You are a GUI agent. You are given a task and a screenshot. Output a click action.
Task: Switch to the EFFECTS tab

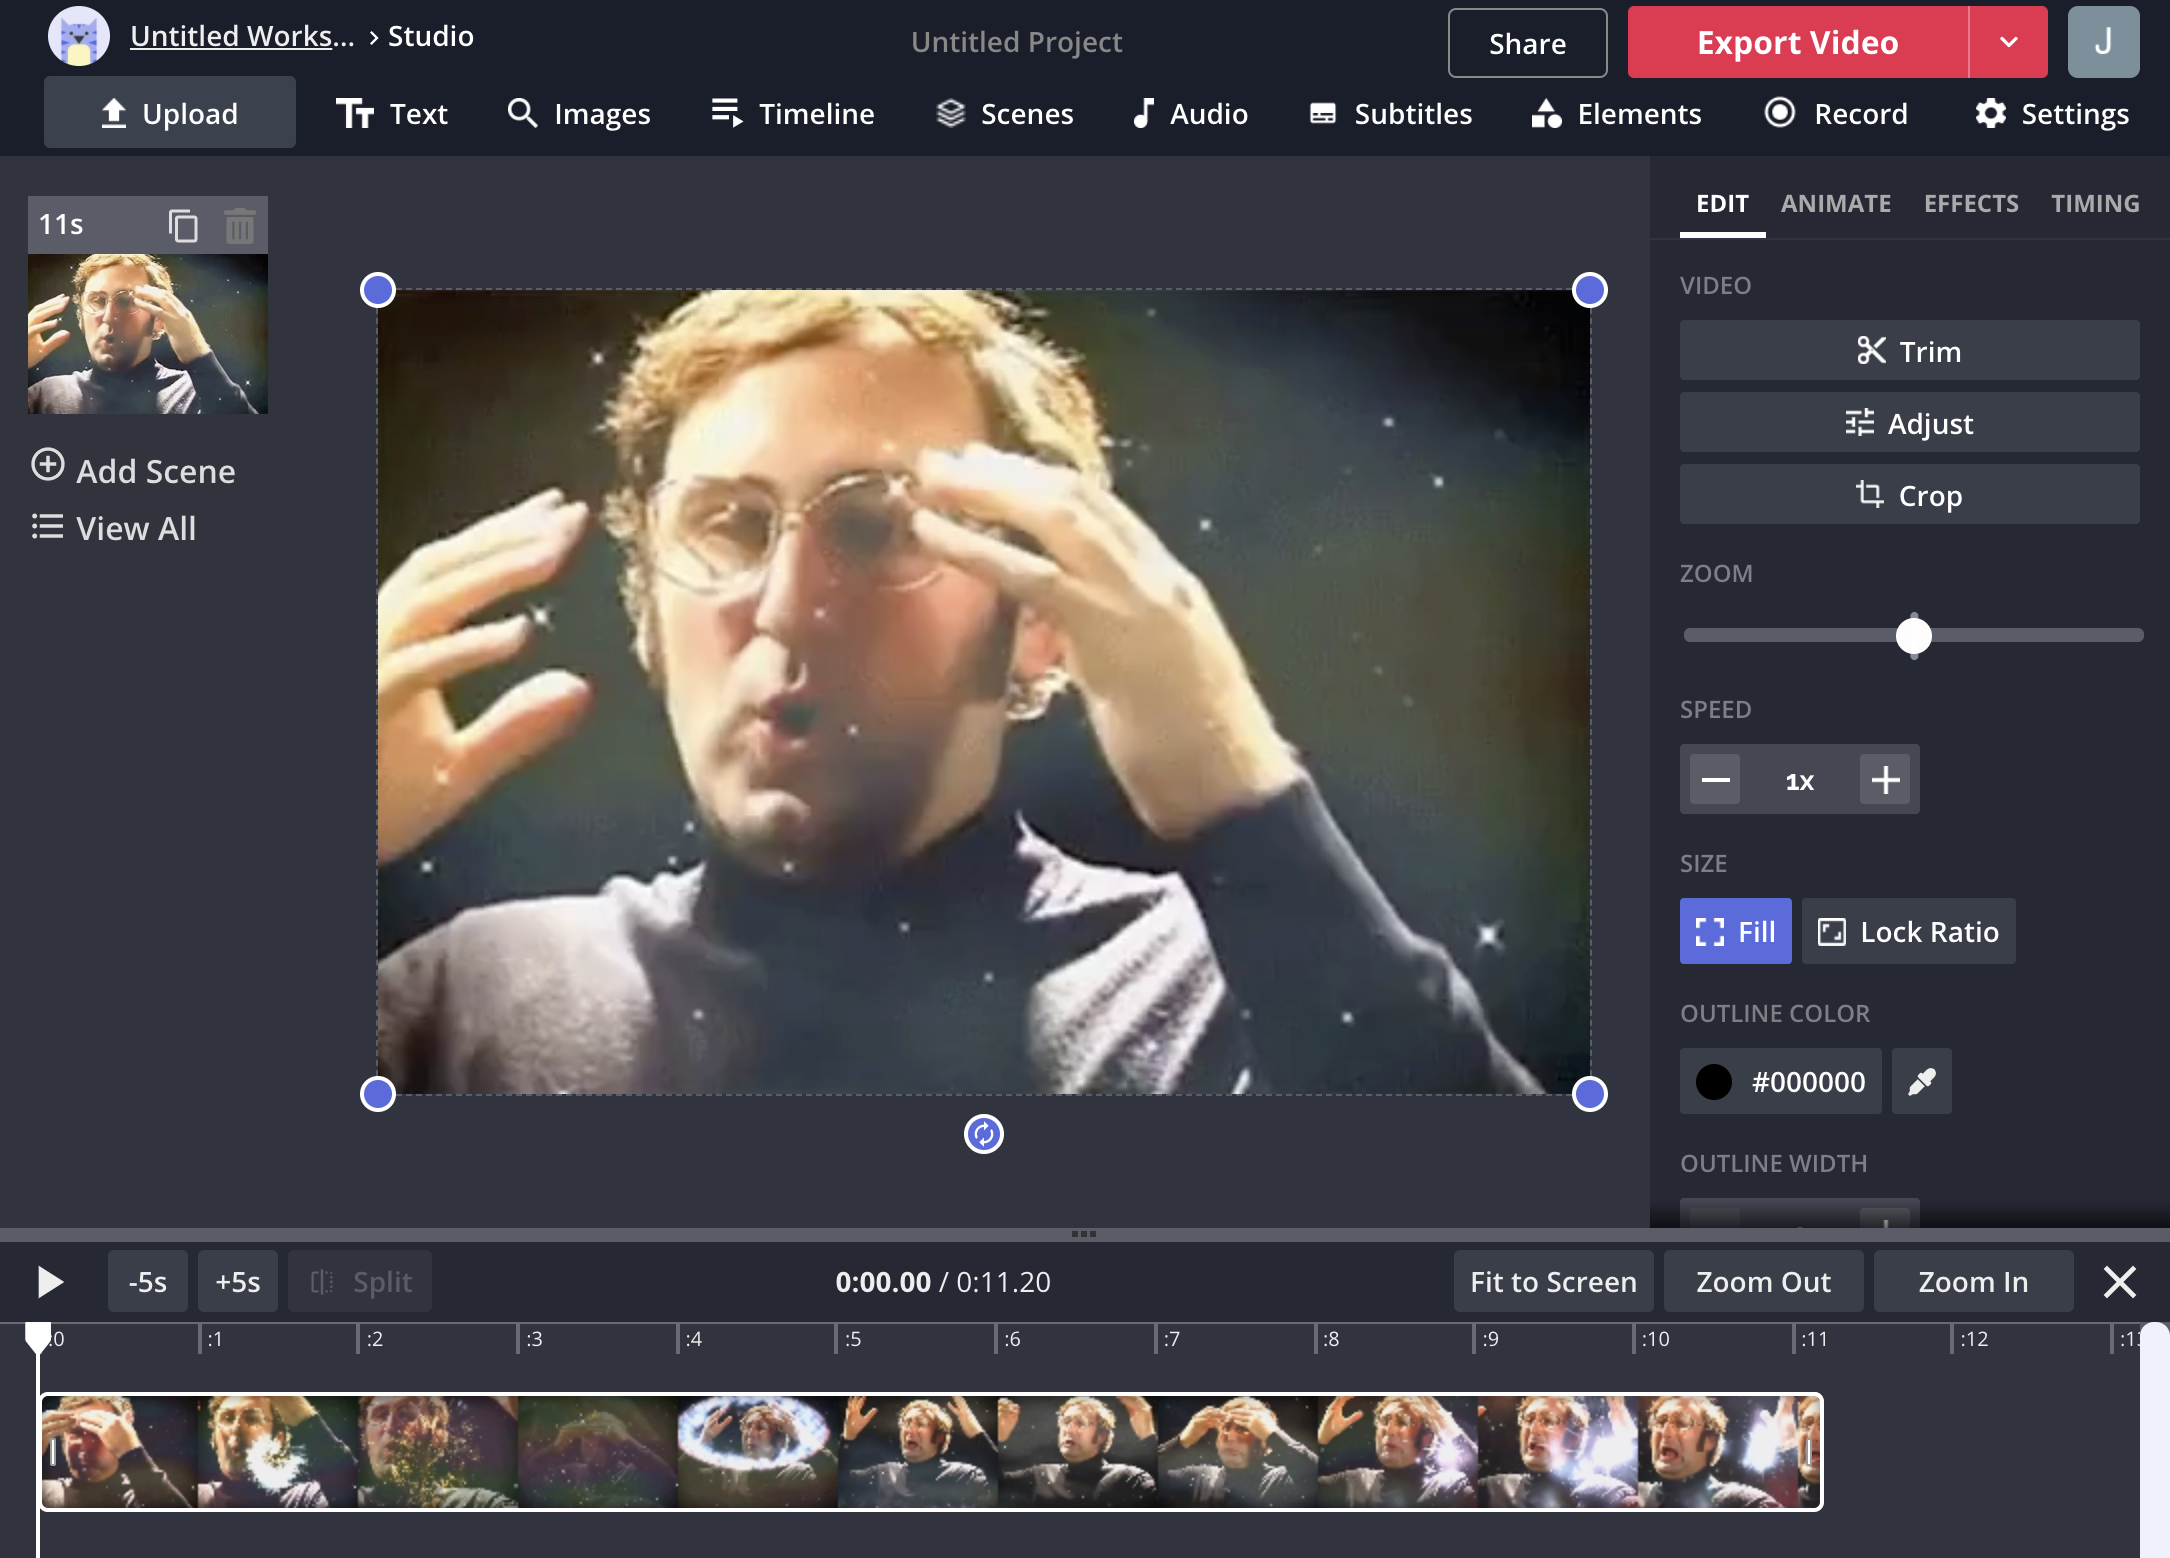pos(1970,203)
